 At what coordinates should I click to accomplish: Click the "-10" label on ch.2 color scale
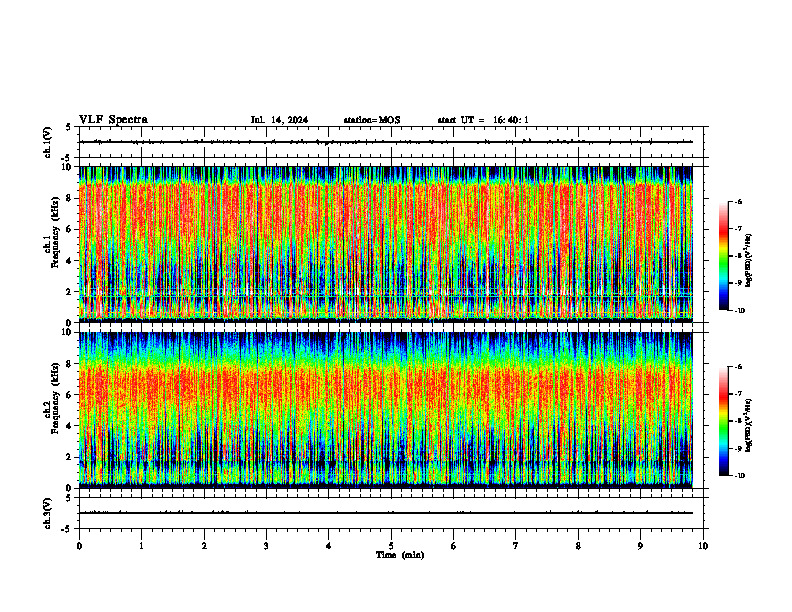tap(739, 476)
